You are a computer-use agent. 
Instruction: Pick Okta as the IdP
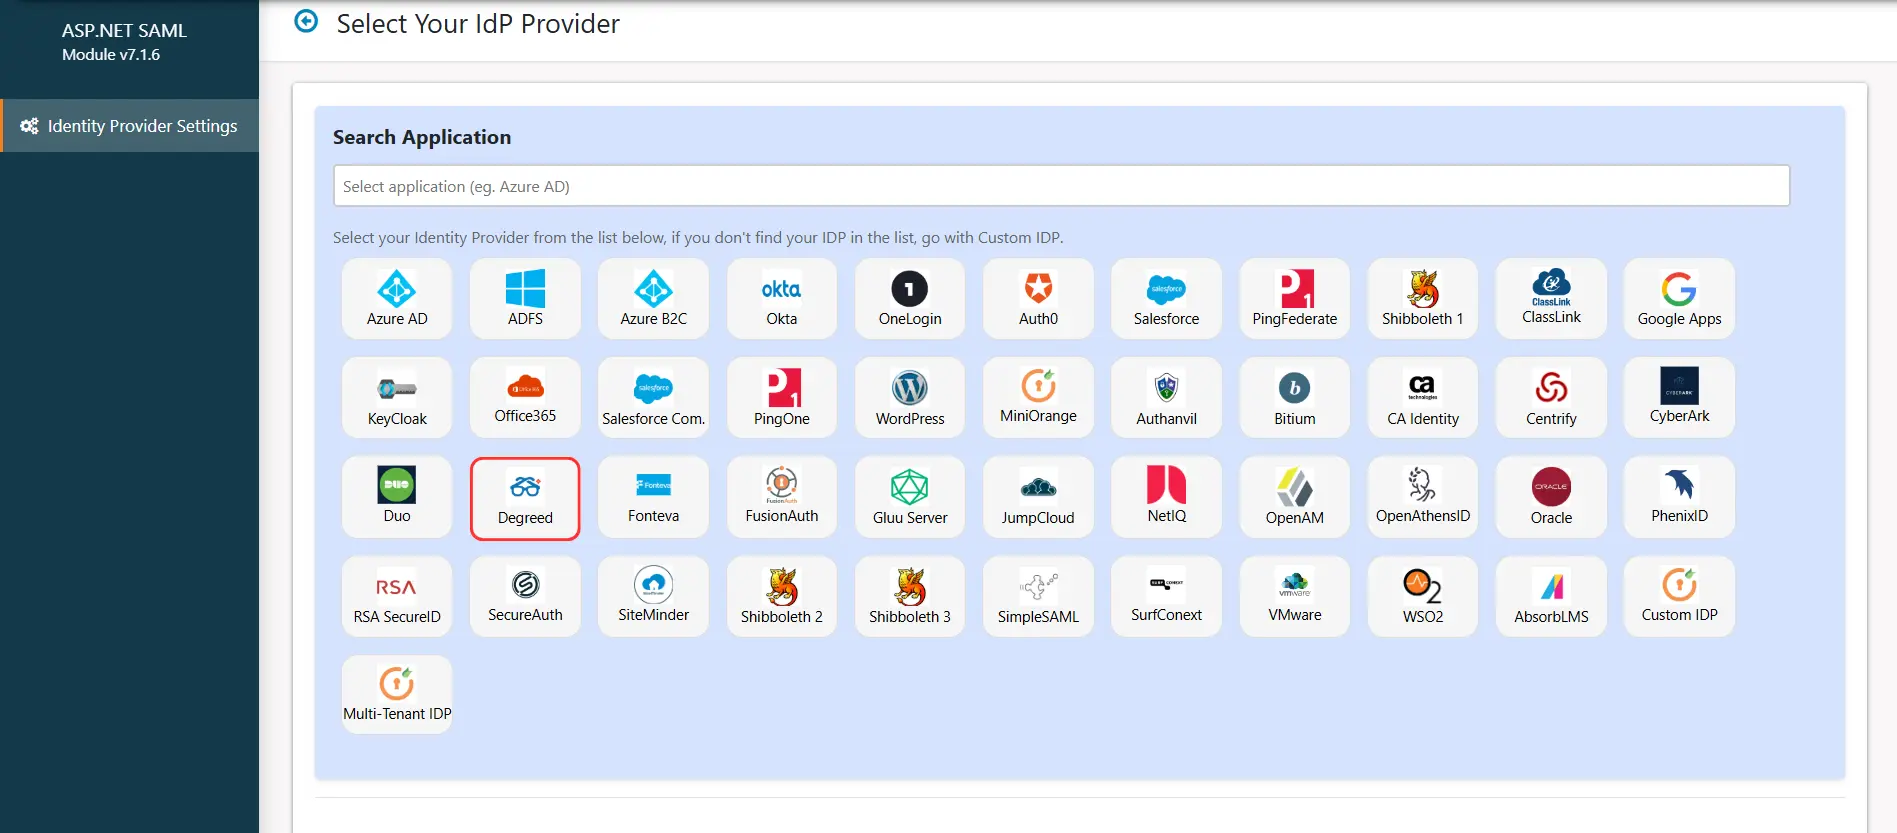782,298
